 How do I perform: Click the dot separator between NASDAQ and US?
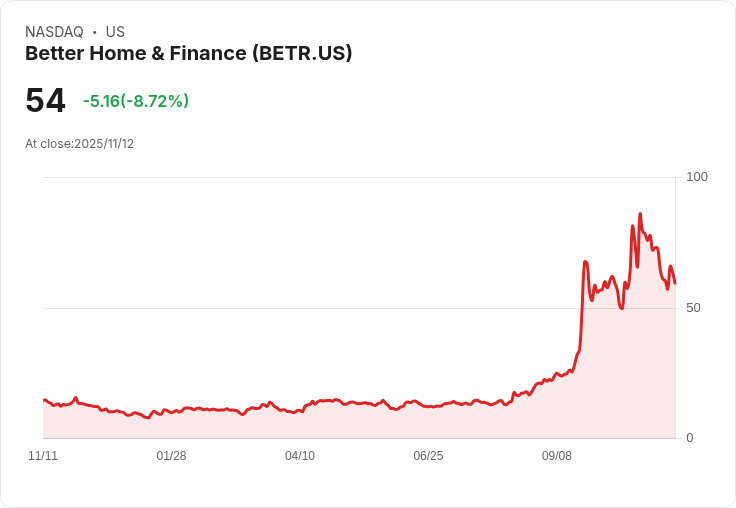click(95, 32)
